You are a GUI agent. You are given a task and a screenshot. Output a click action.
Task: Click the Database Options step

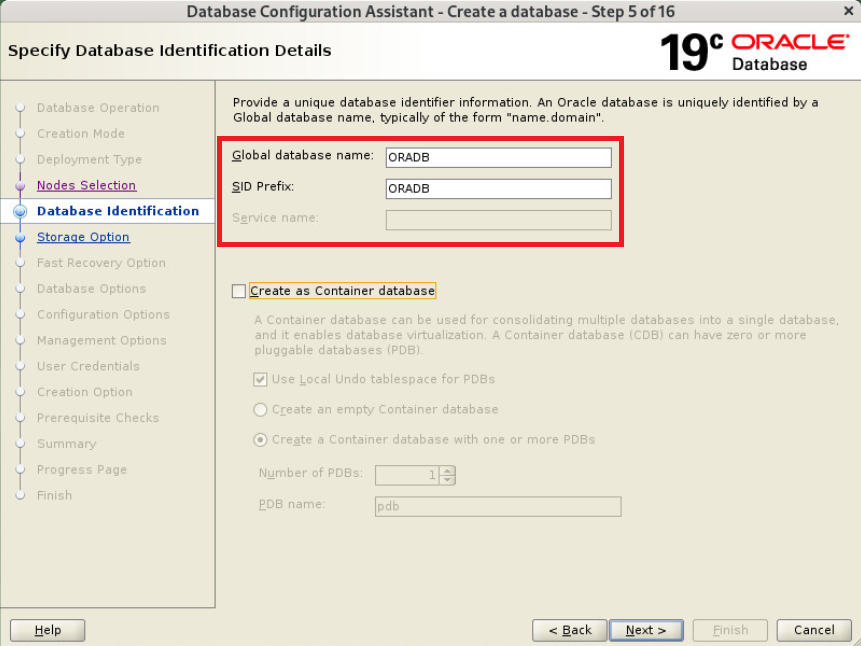91,288
